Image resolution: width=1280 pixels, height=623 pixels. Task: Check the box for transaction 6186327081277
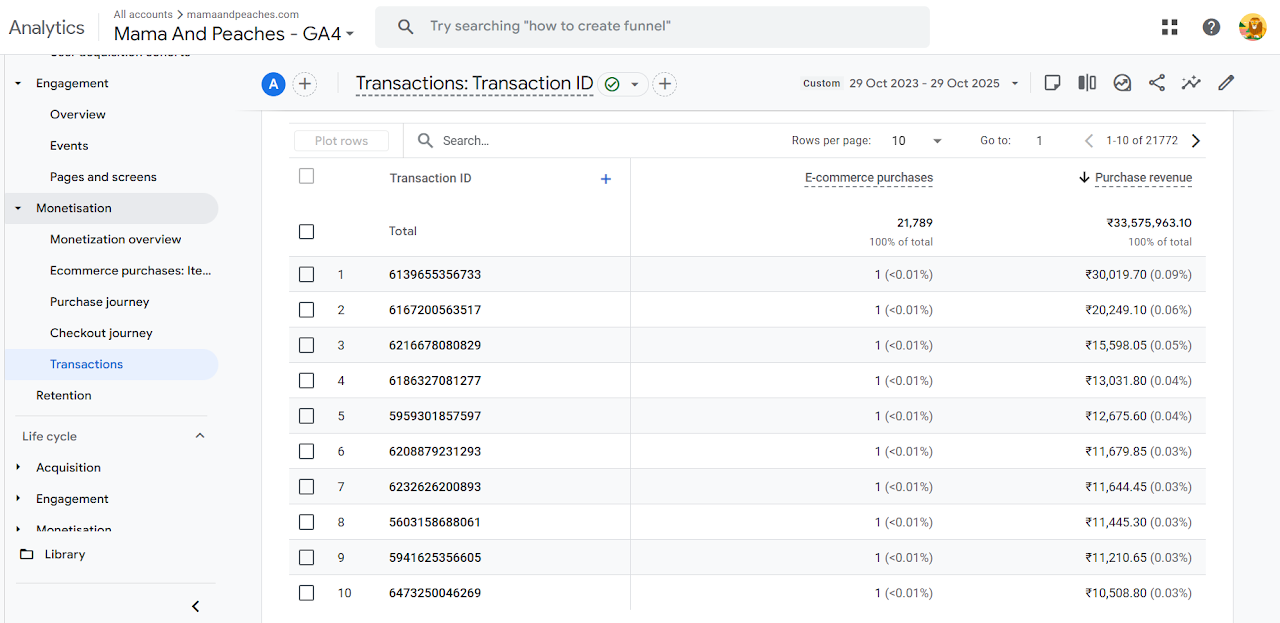tap(306, 381)
